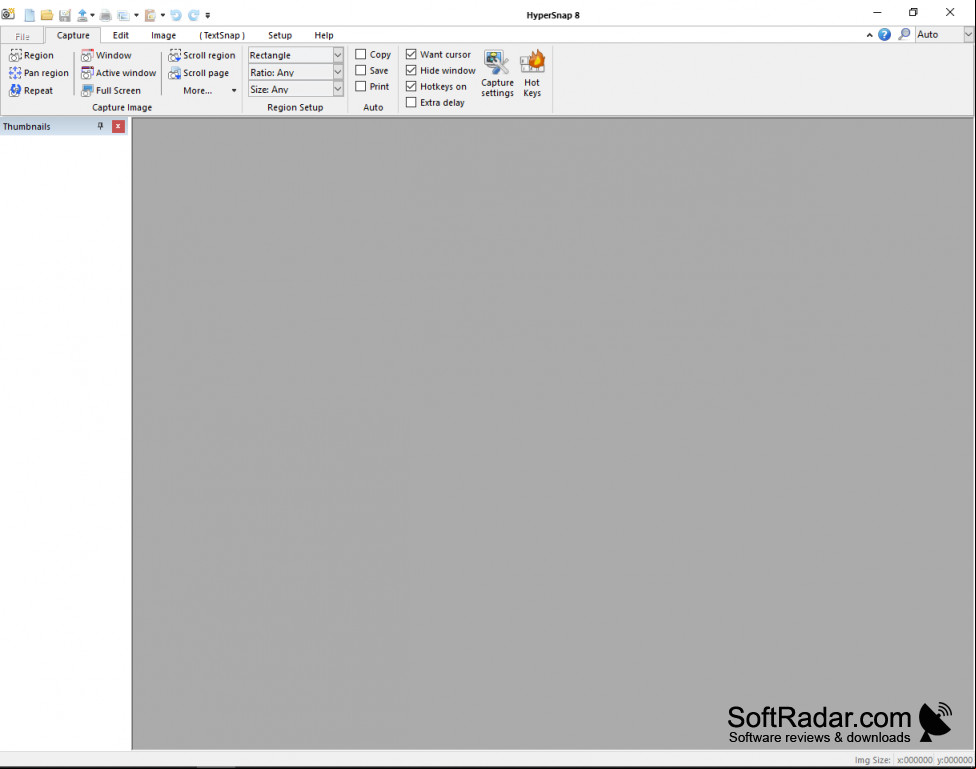
Task: Open Capture settings
Action: click(497, 73)
